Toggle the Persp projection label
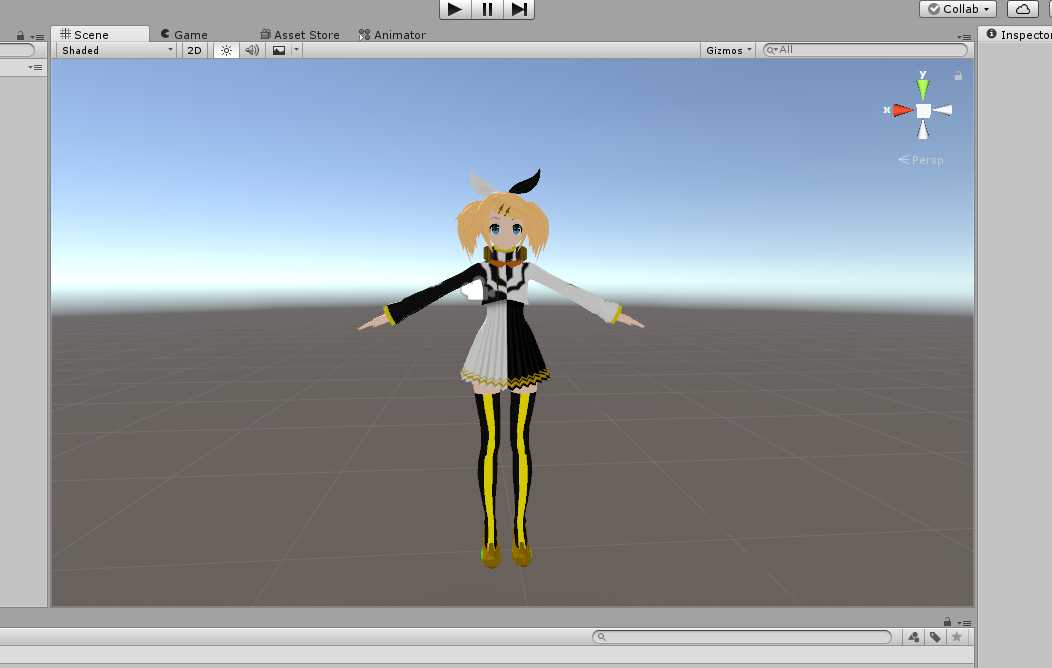This screenshot has height=668, width=1052. [921, 160]
